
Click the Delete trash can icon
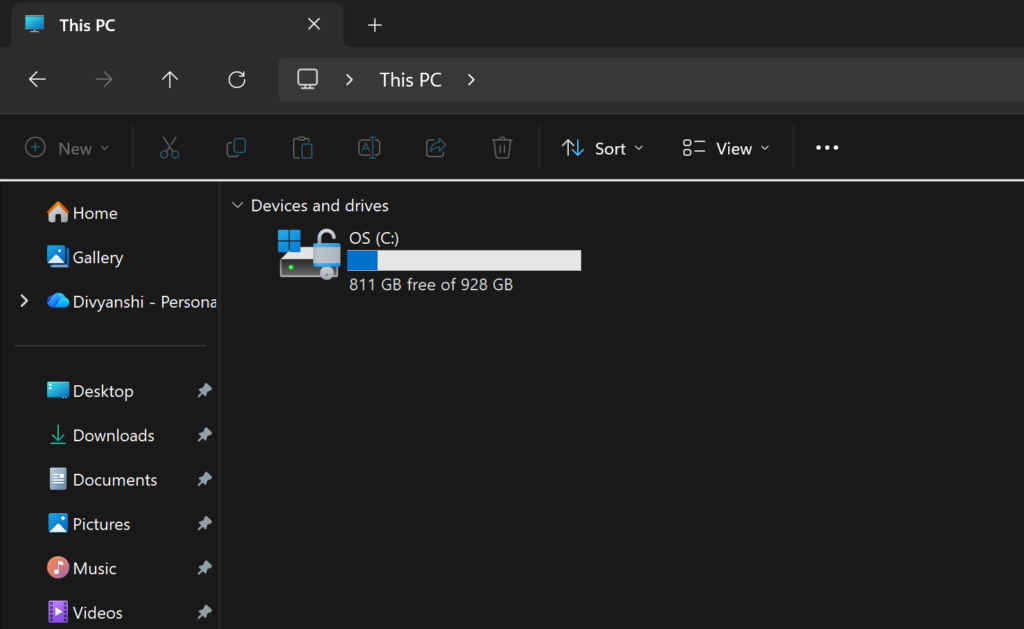(x=502, y=148)
